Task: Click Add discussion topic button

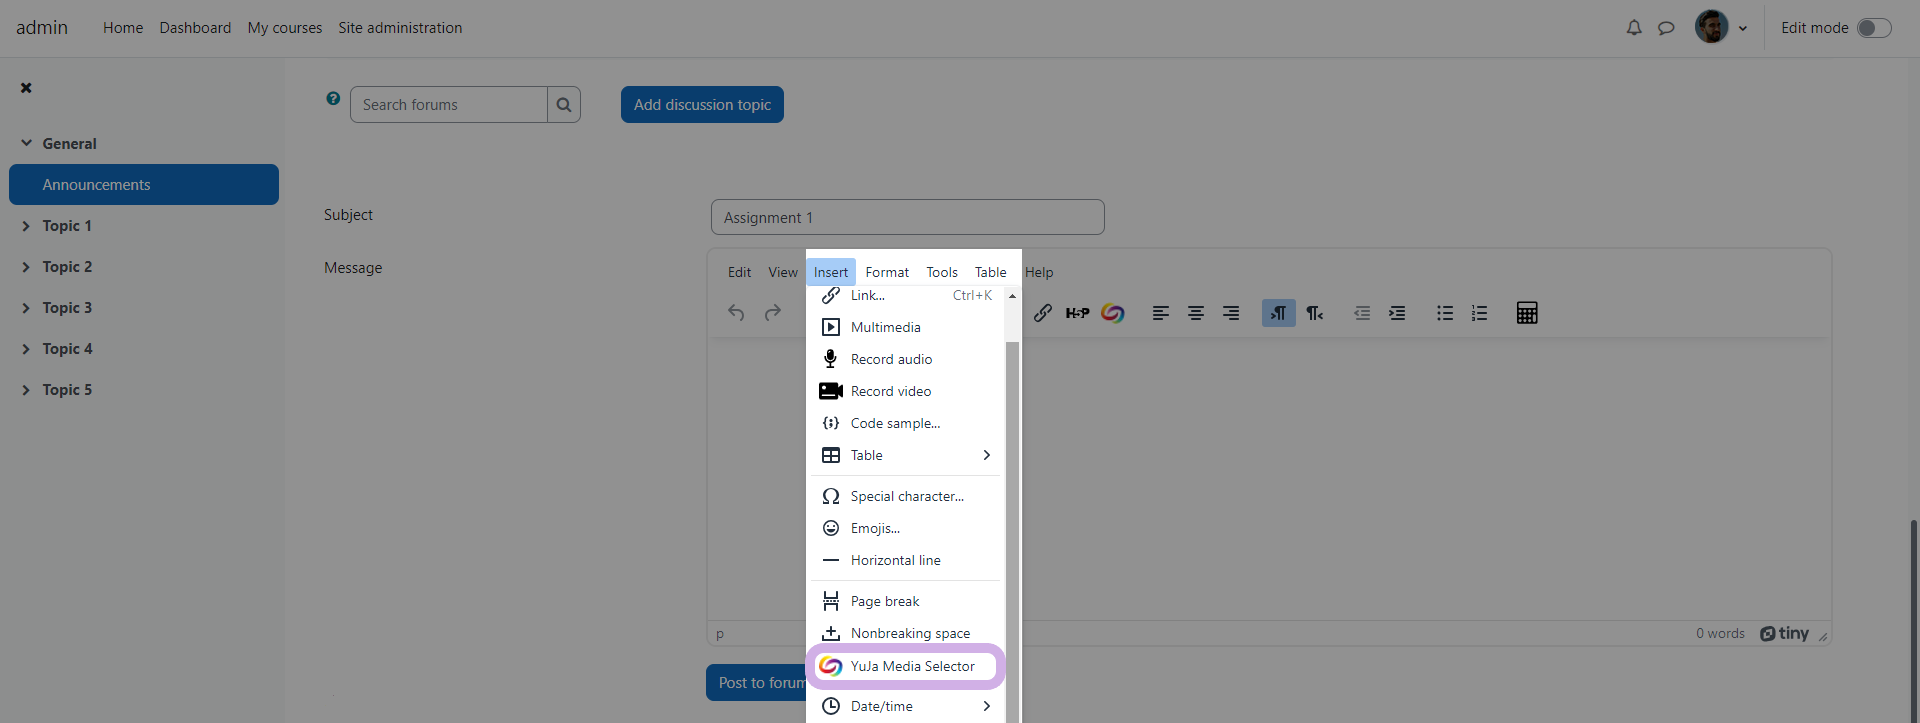Action: (x=702, y=104)
